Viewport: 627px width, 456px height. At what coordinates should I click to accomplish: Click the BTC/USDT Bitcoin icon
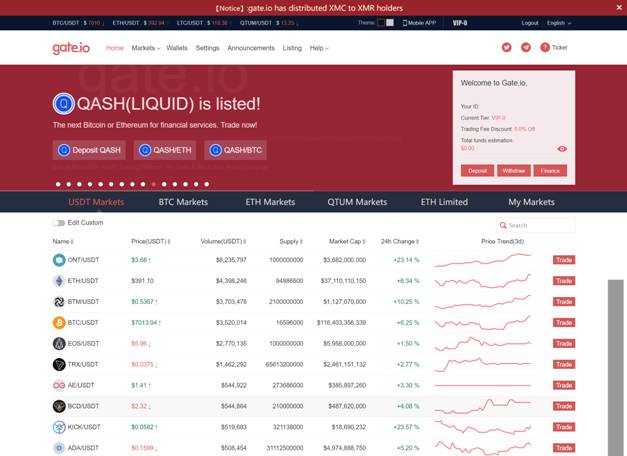(59, 322)
